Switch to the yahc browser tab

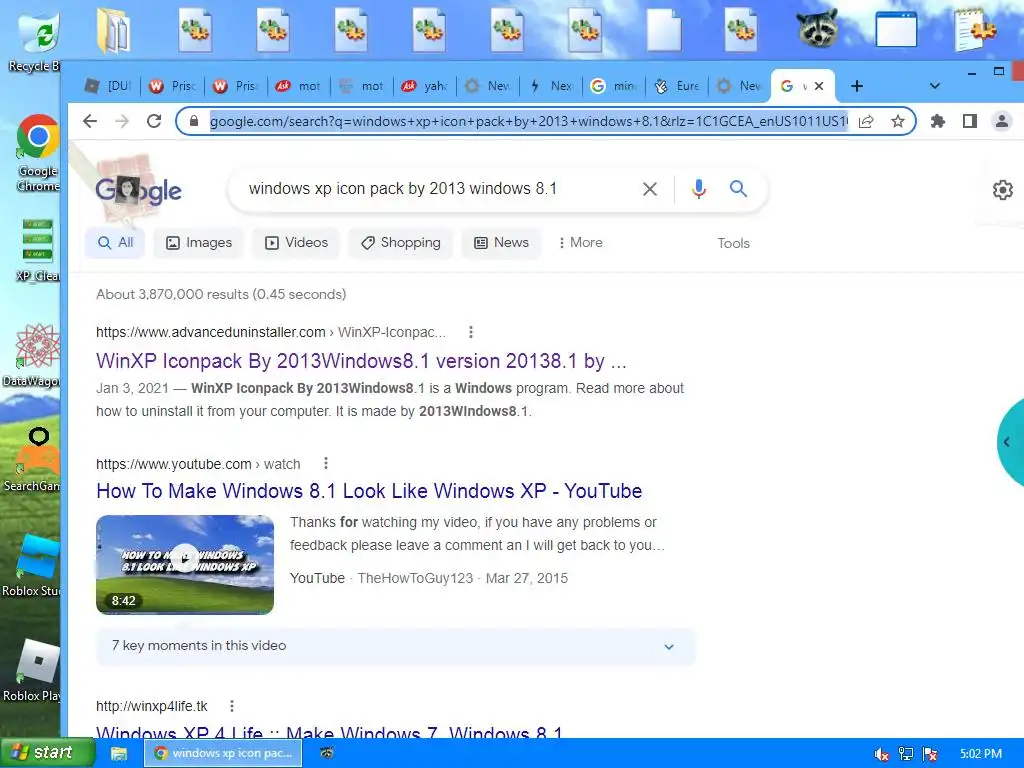tap(424, 86)
